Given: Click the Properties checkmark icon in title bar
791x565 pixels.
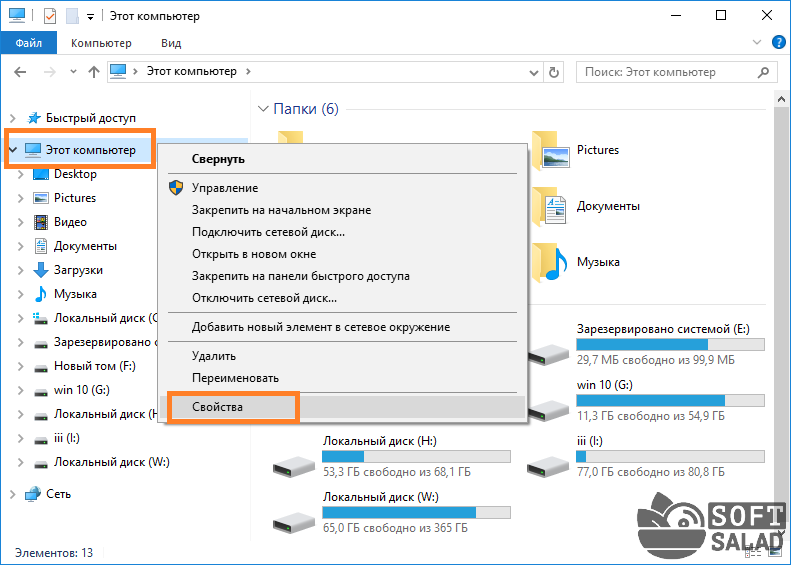Looking at the screenshot, I should coord(50,16).
